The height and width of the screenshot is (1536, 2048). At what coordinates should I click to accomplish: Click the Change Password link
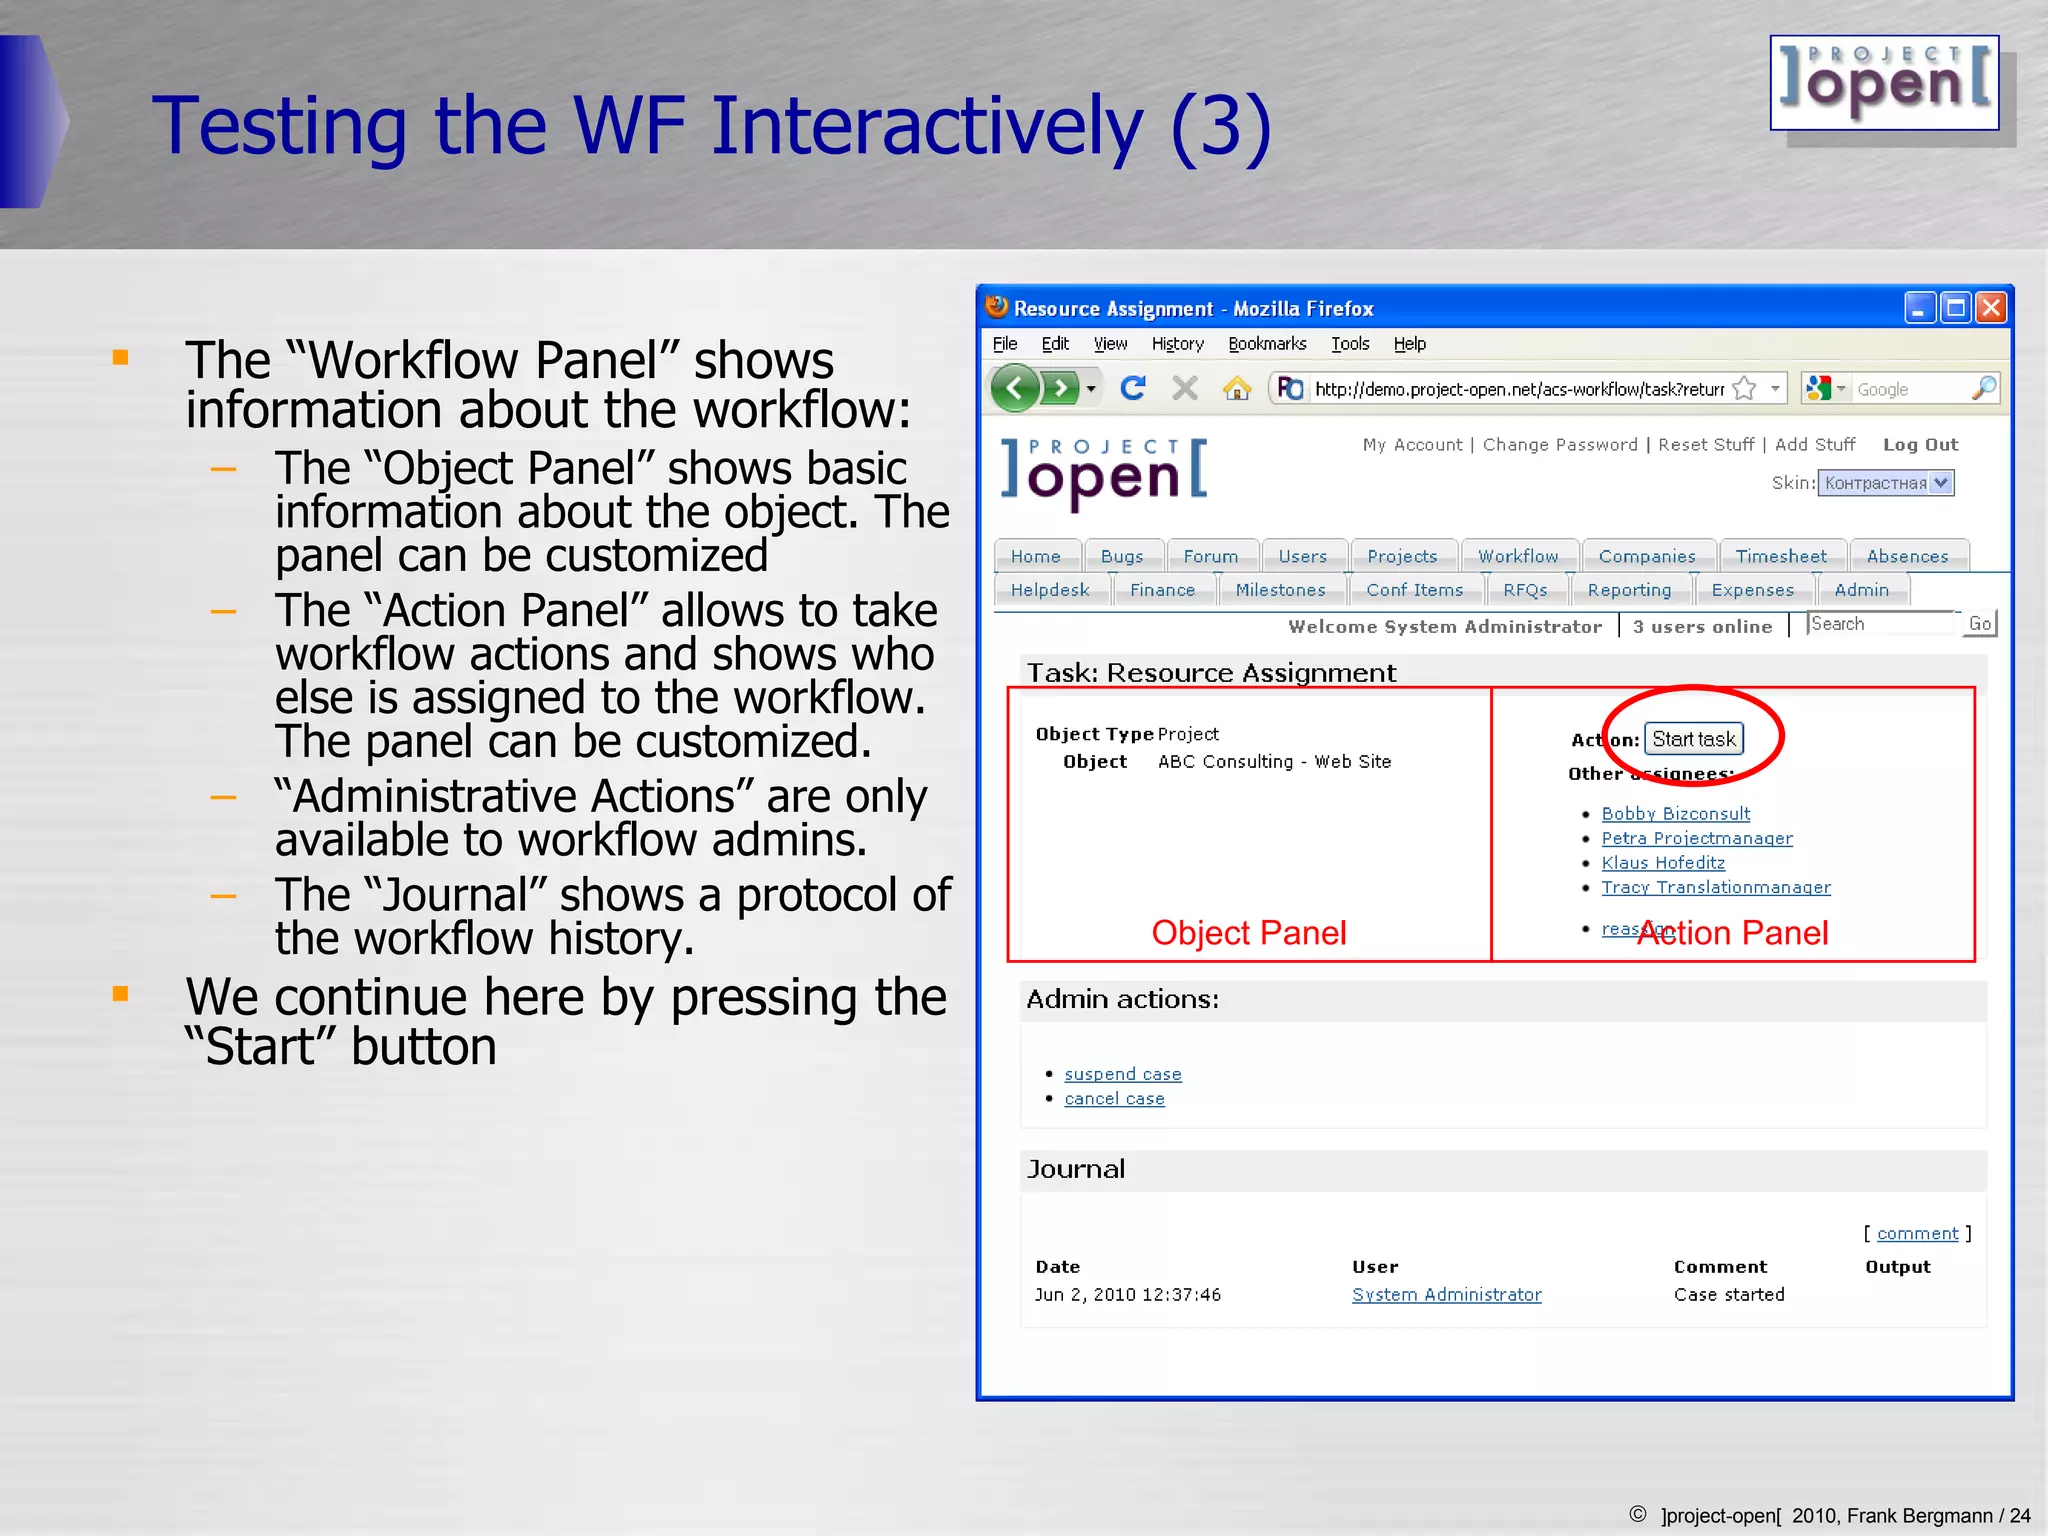(1560, 445)
